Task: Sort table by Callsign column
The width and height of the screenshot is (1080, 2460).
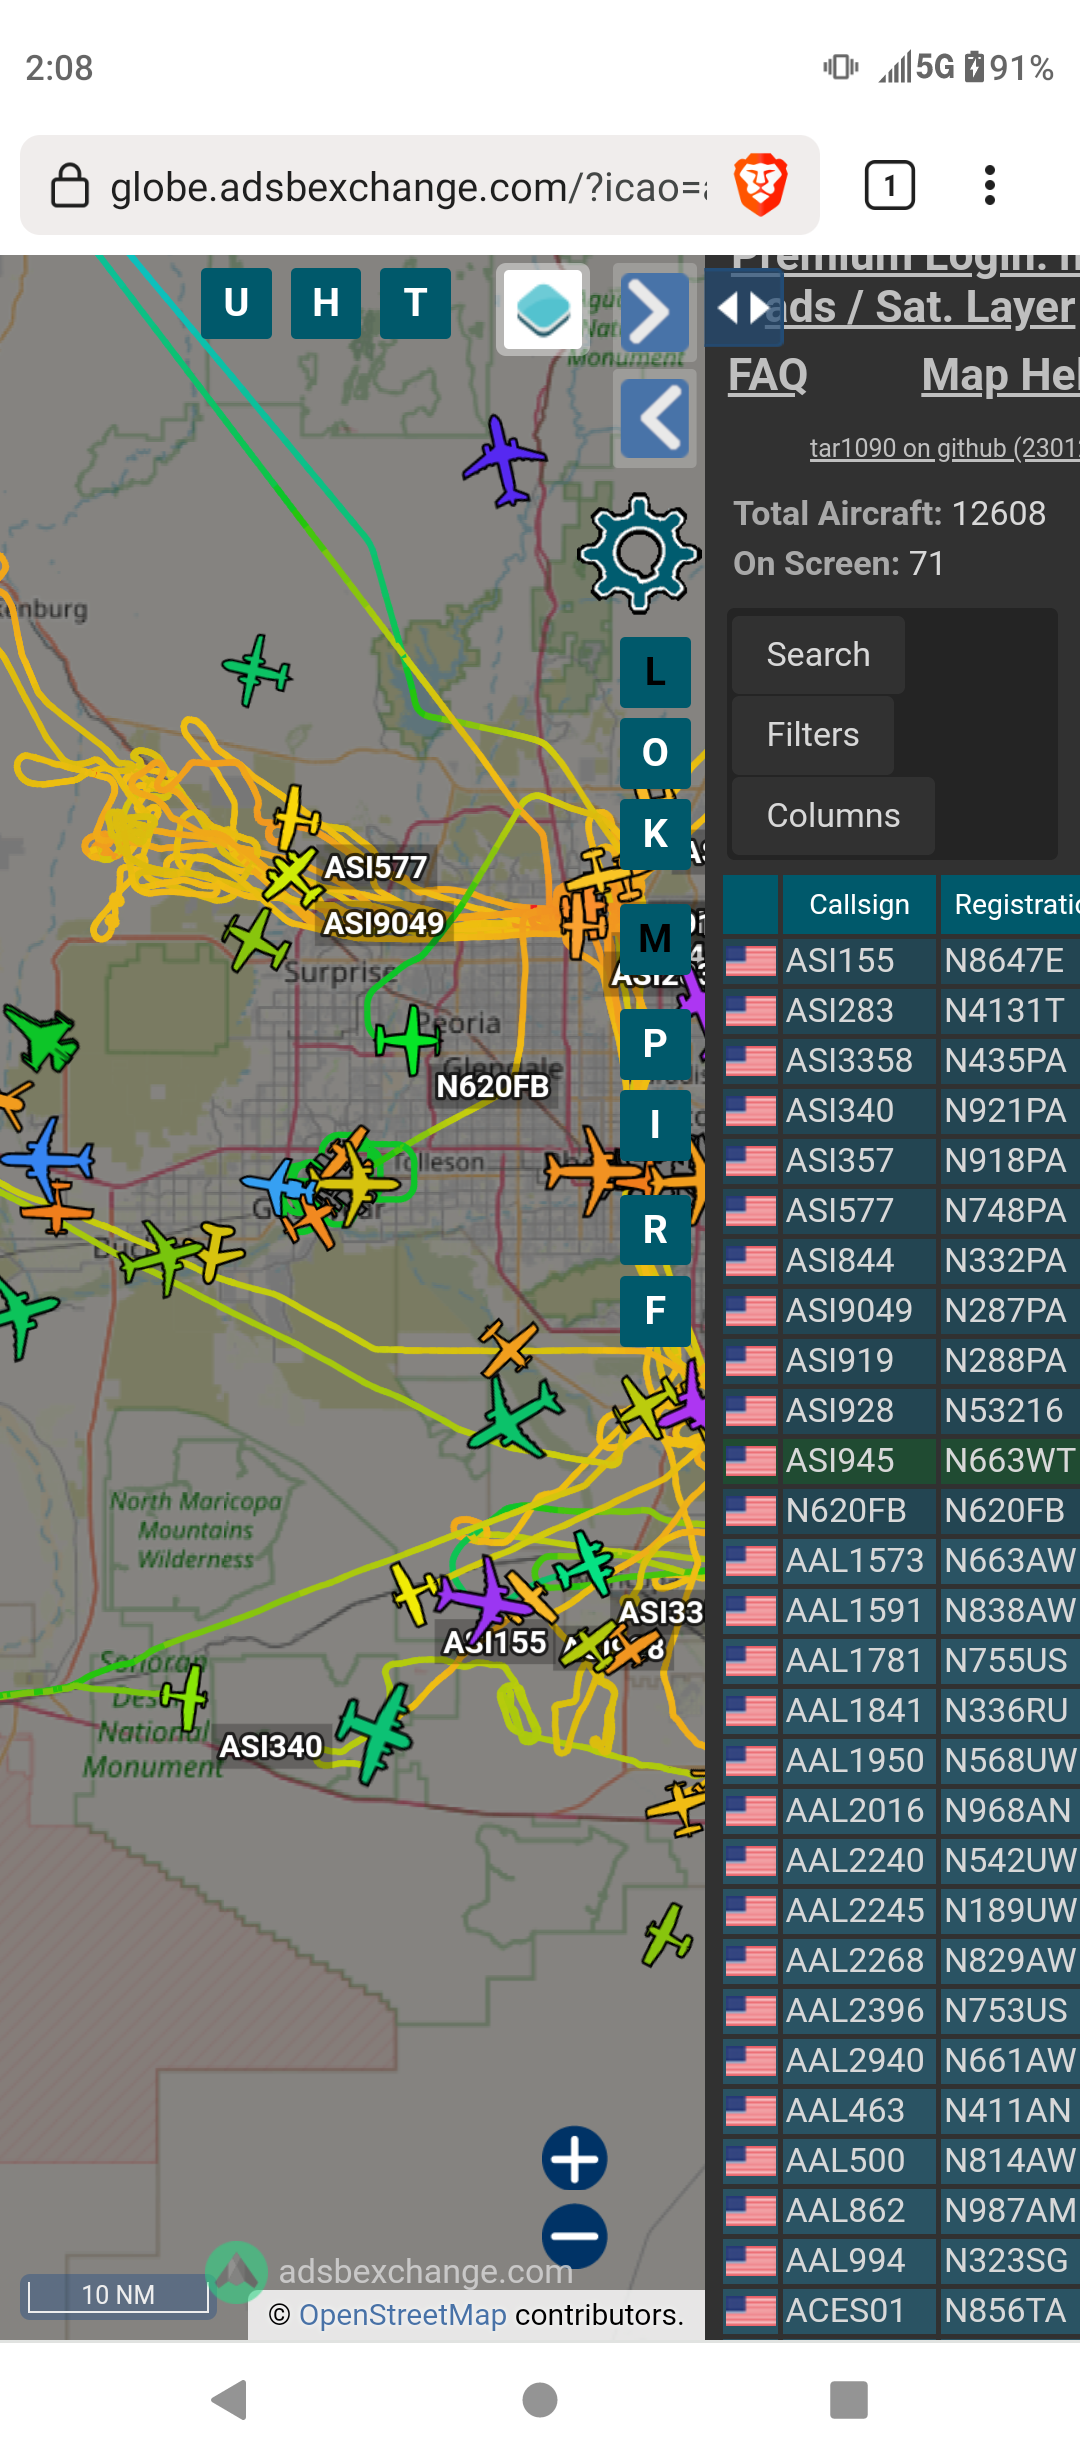Action: [x=859, y=904]
